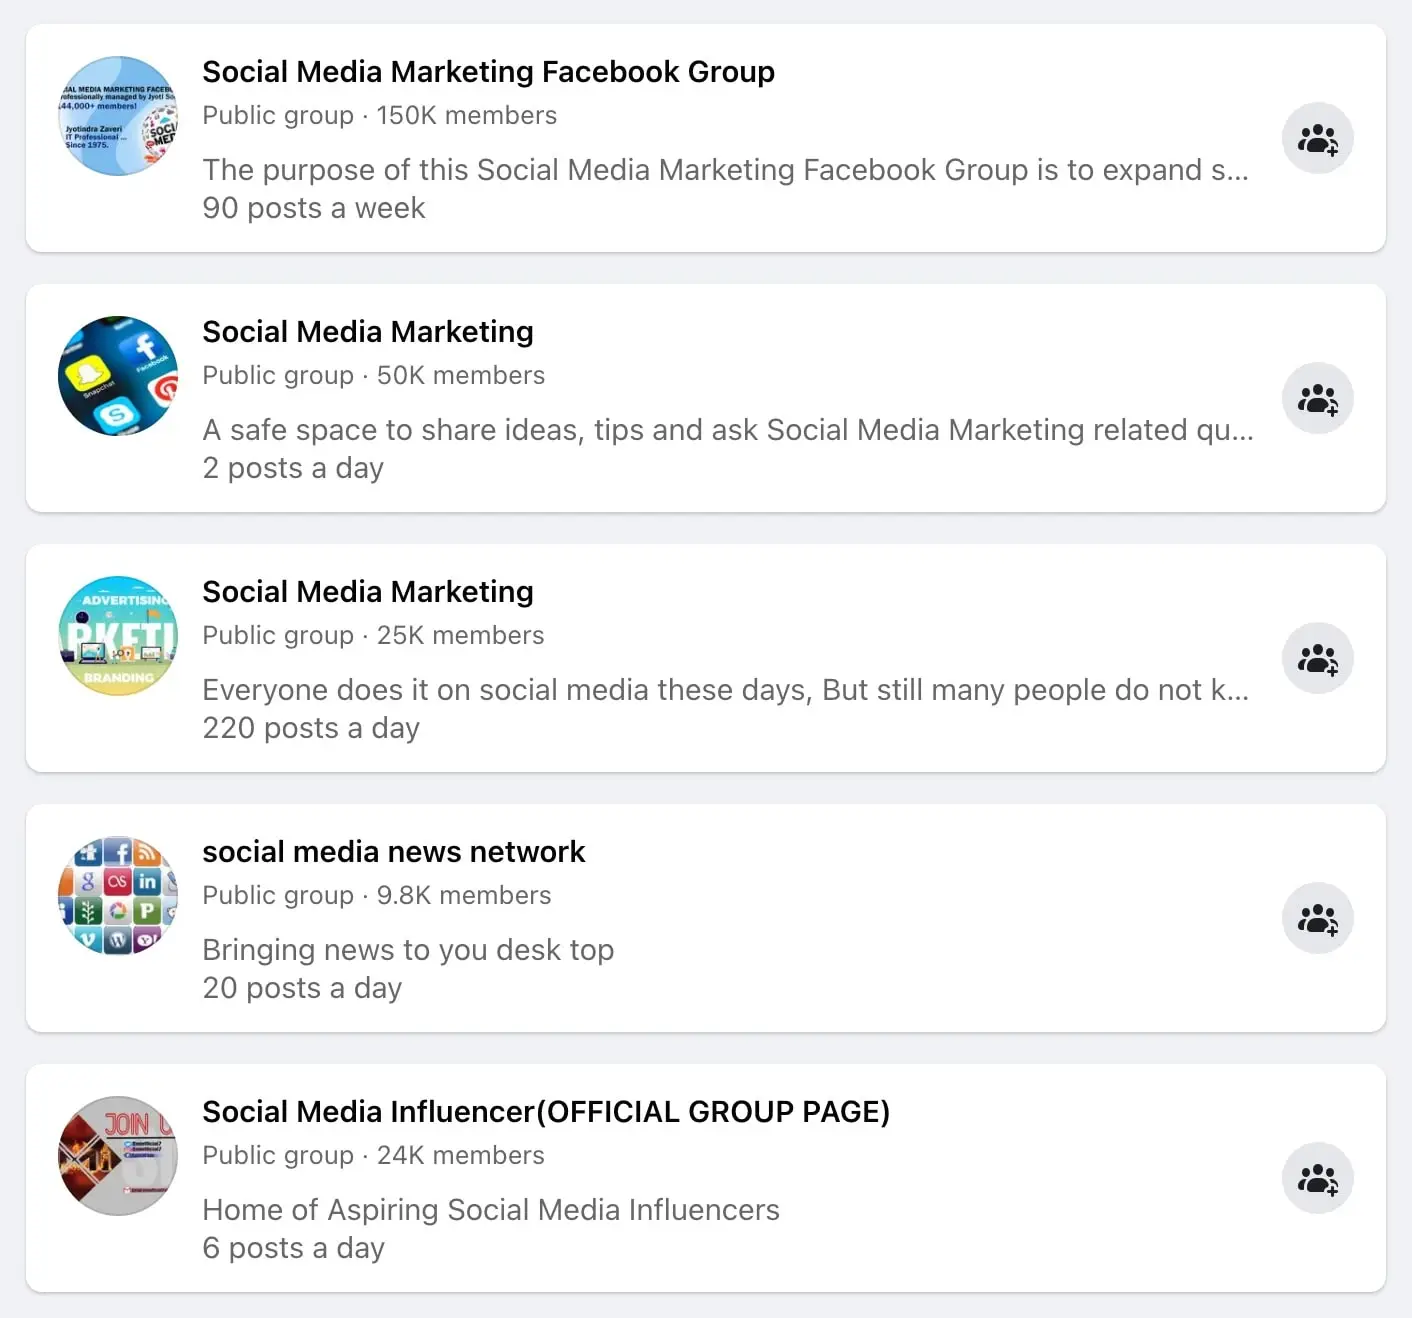
Task: Join the 25K members Social Media Marketing group
Action: point(1317,658)
